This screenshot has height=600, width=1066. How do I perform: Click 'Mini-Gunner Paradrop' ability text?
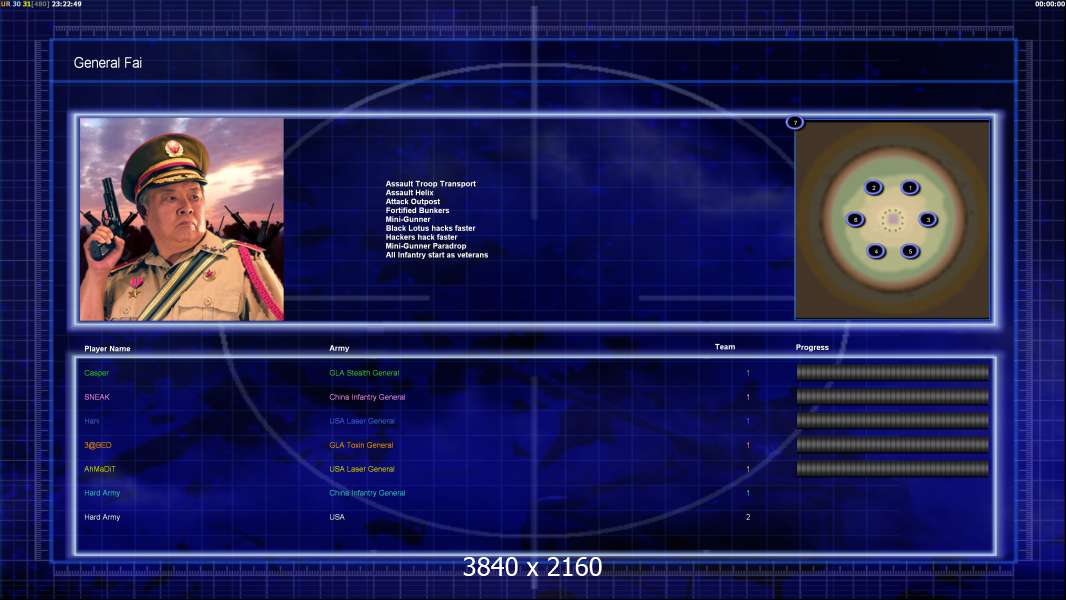[x=426, y=246]
